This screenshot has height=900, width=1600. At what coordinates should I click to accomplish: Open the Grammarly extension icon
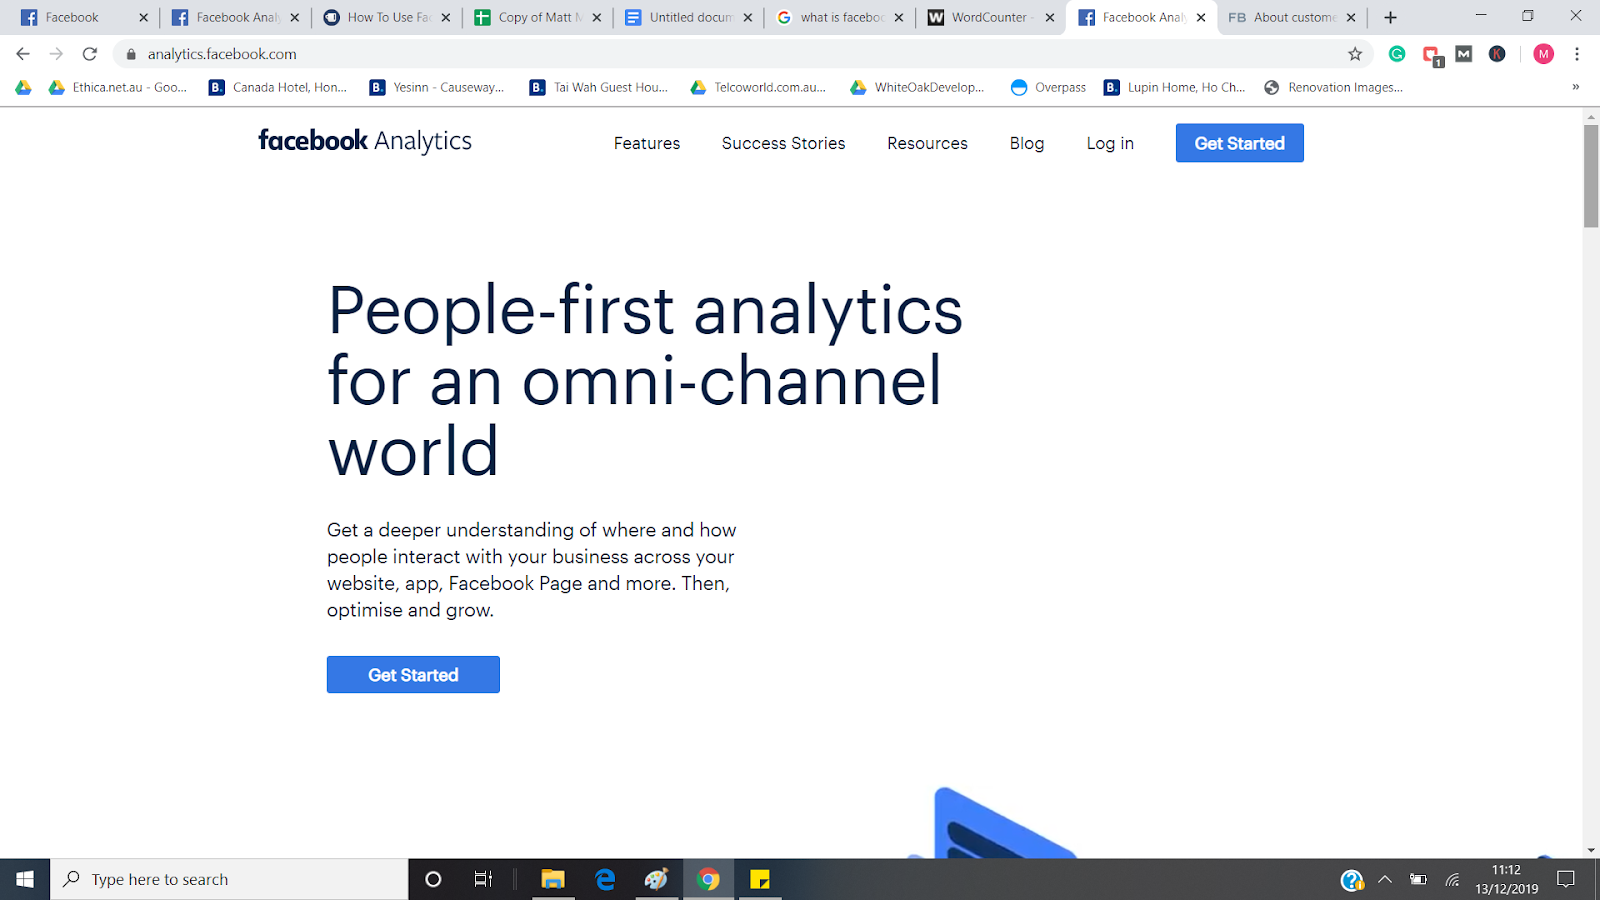pos(1397,54)
